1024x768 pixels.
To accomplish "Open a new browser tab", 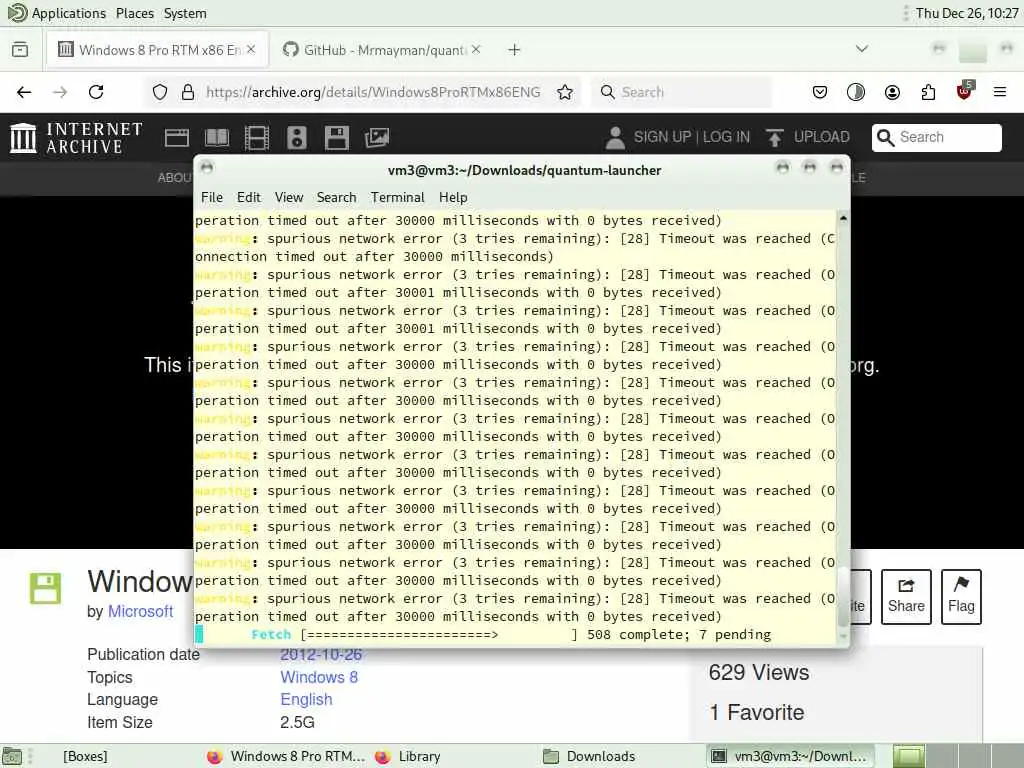I will click(514, 50).
